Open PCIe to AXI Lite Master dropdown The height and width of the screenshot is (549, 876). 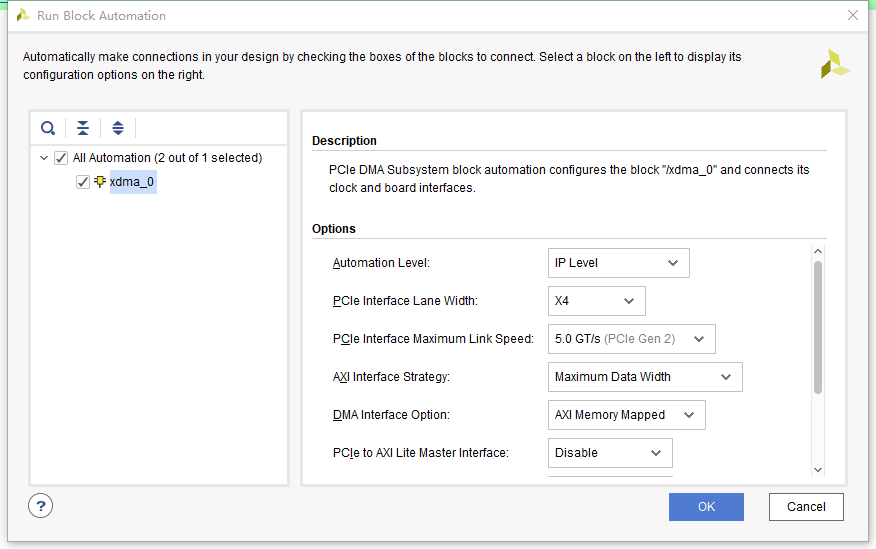[x=610, y=453]
